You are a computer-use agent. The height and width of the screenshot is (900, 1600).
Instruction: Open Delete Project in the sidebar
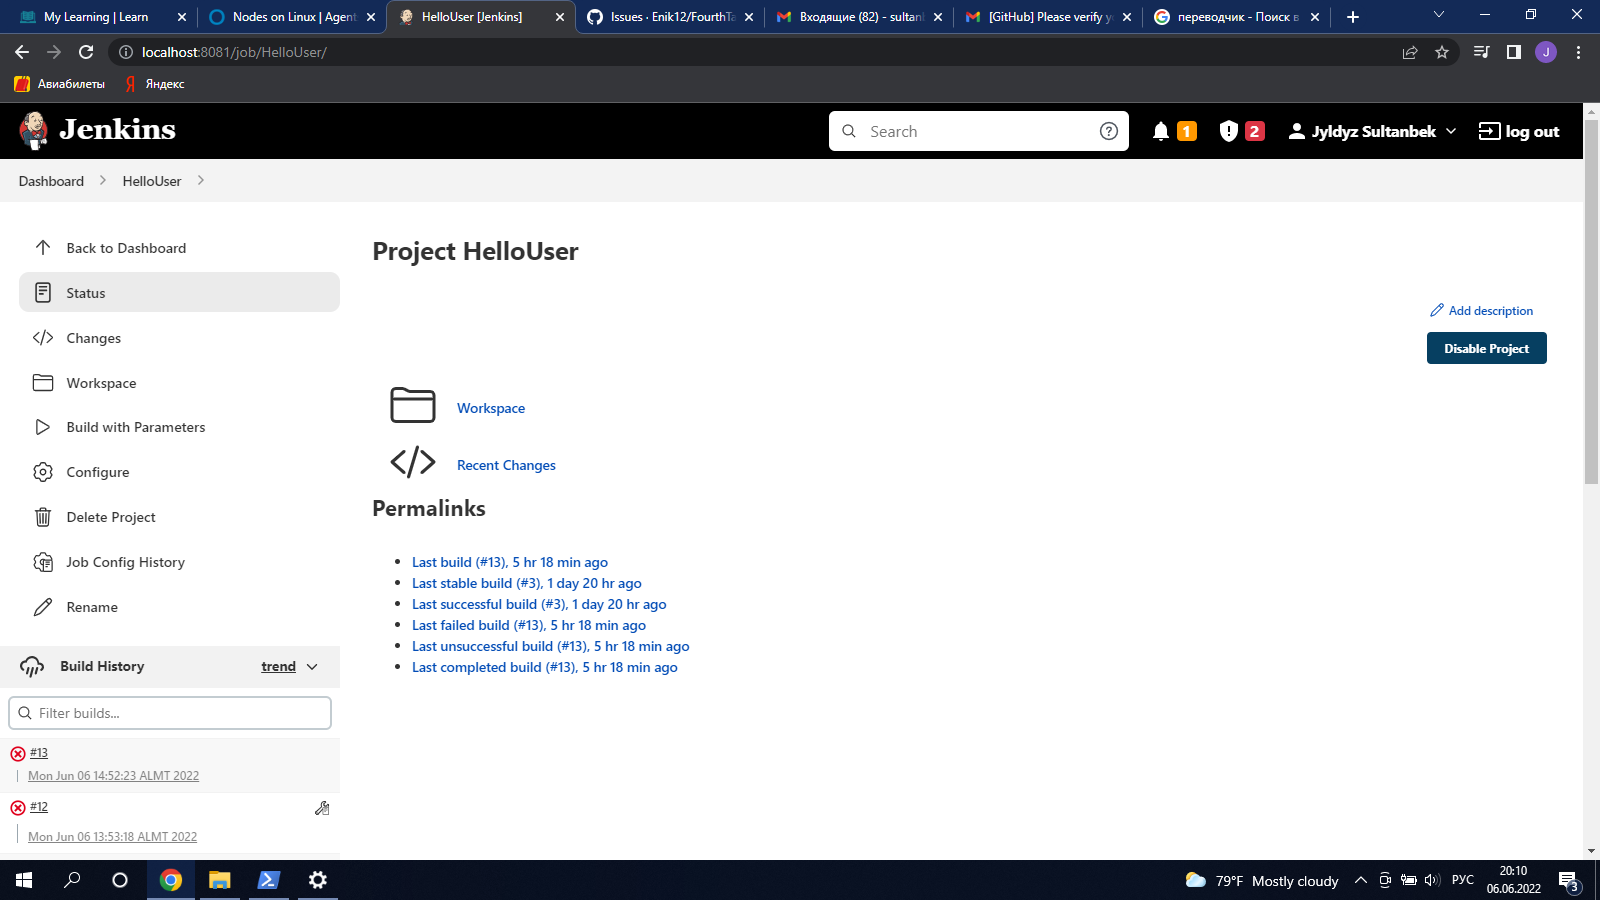click(179, 517)
